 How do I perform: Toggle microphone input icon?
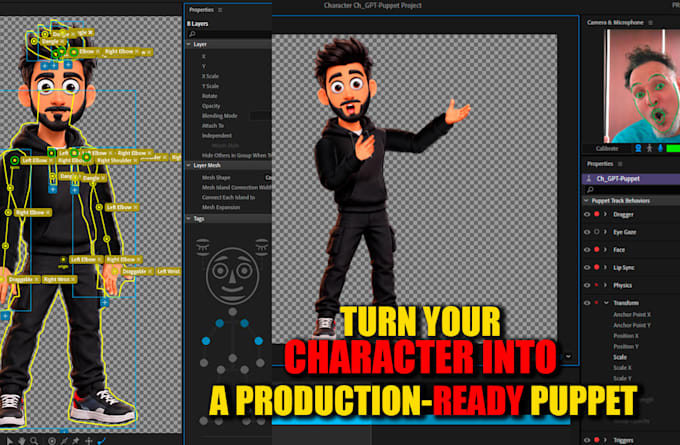click(660, 148)
